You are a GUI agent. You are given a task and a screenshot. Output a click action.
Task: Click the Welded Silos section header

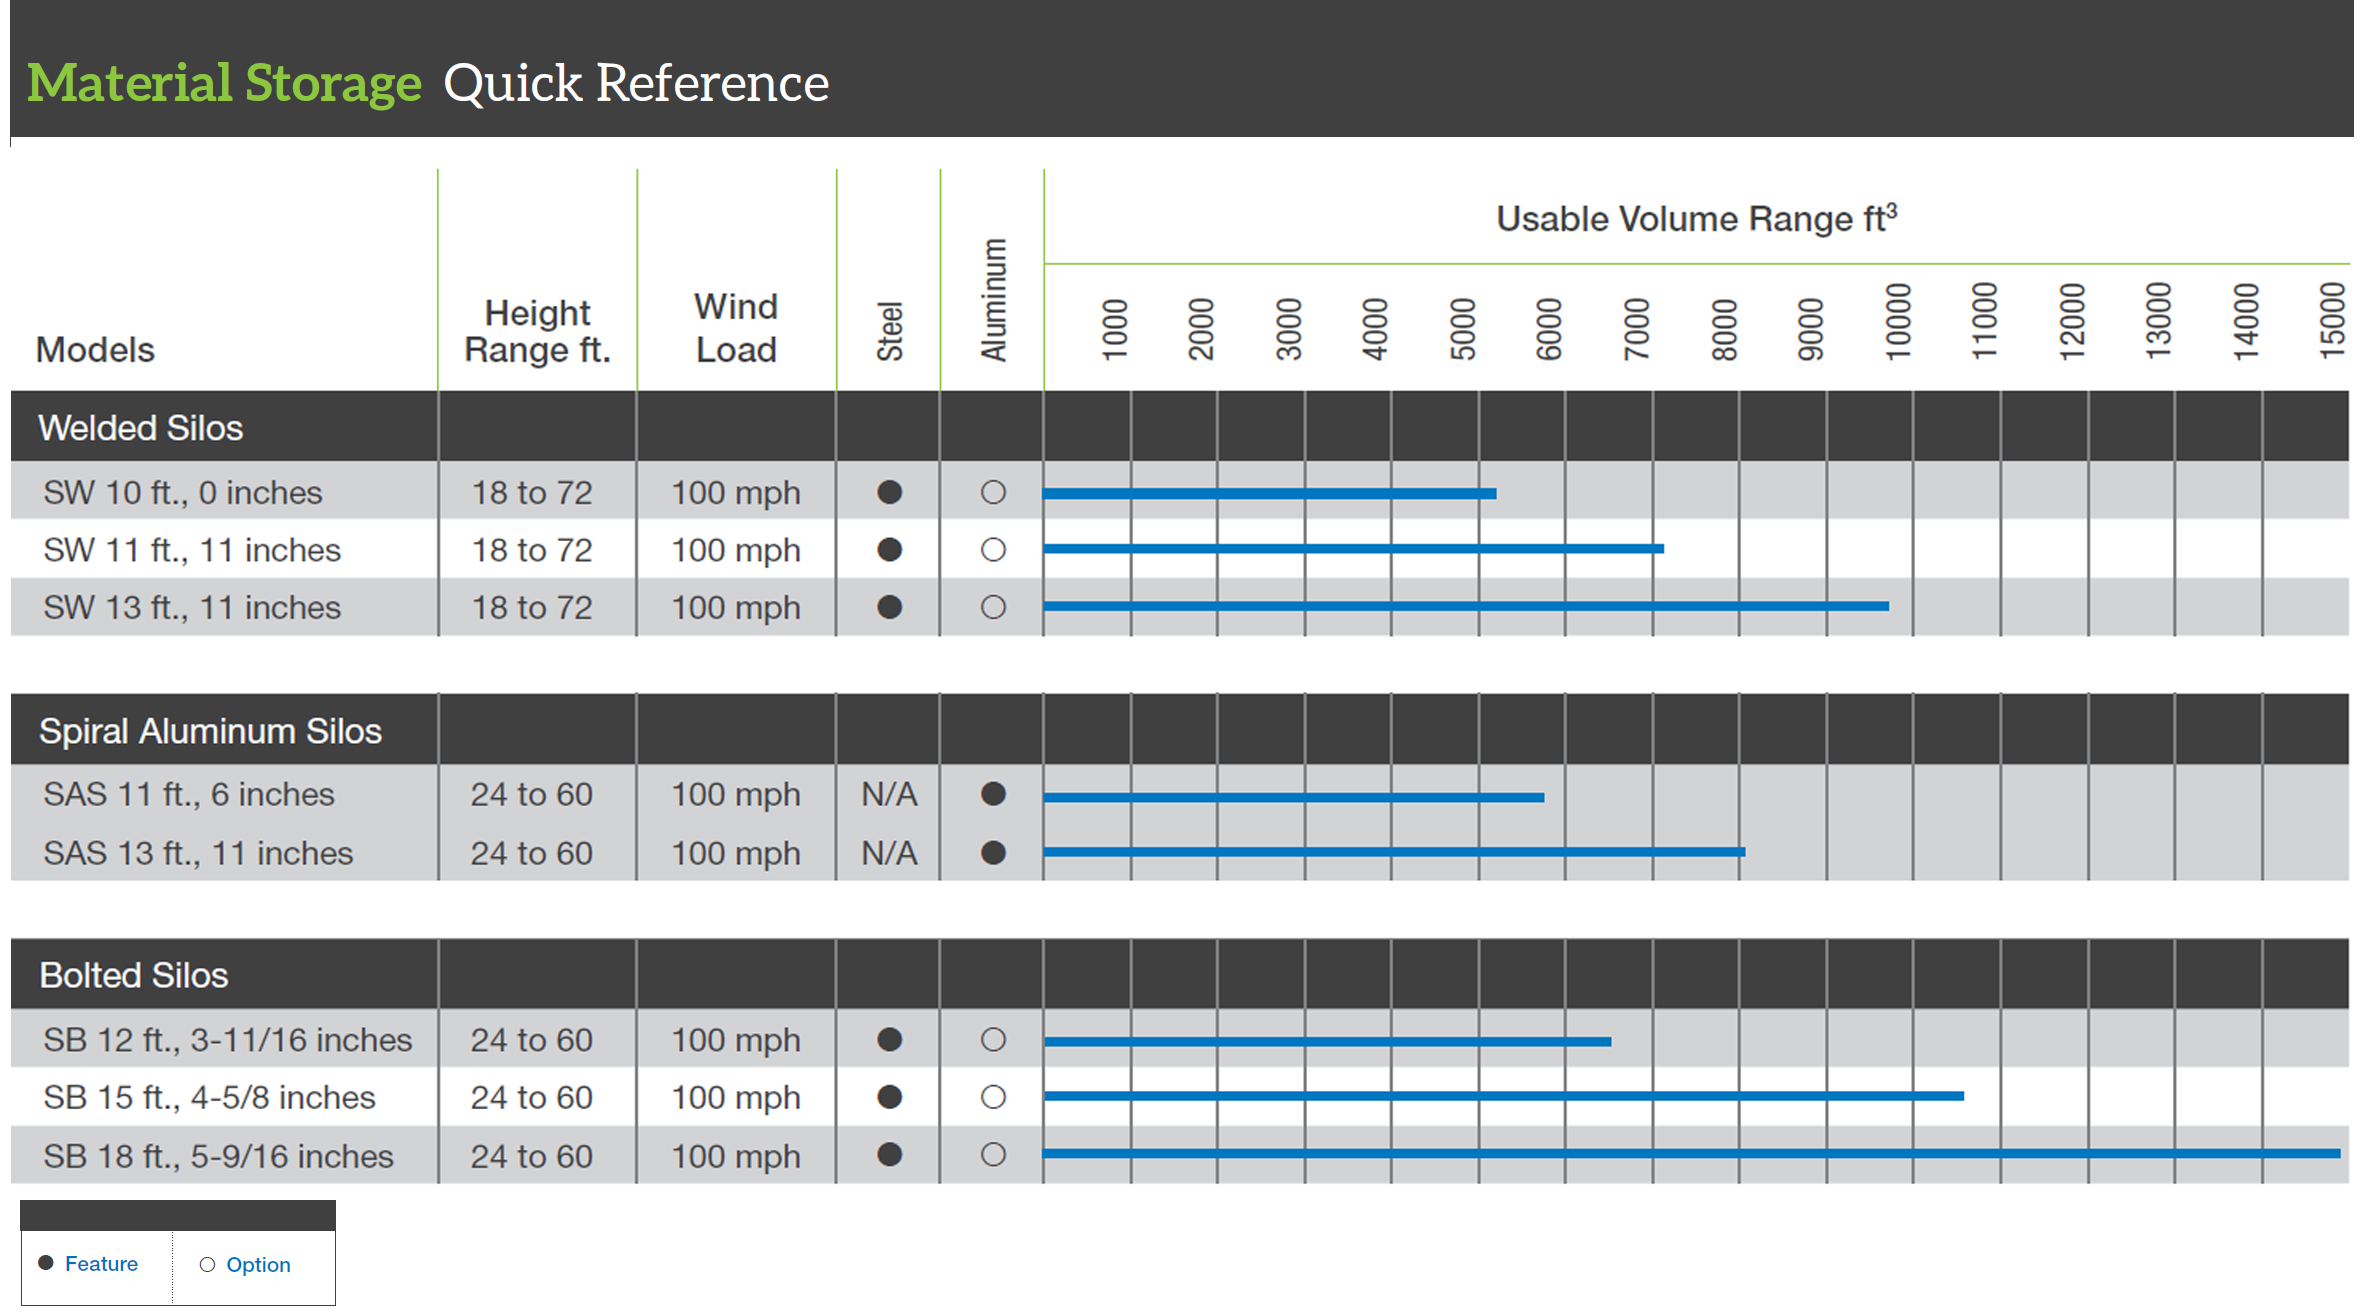coord(141,428)
